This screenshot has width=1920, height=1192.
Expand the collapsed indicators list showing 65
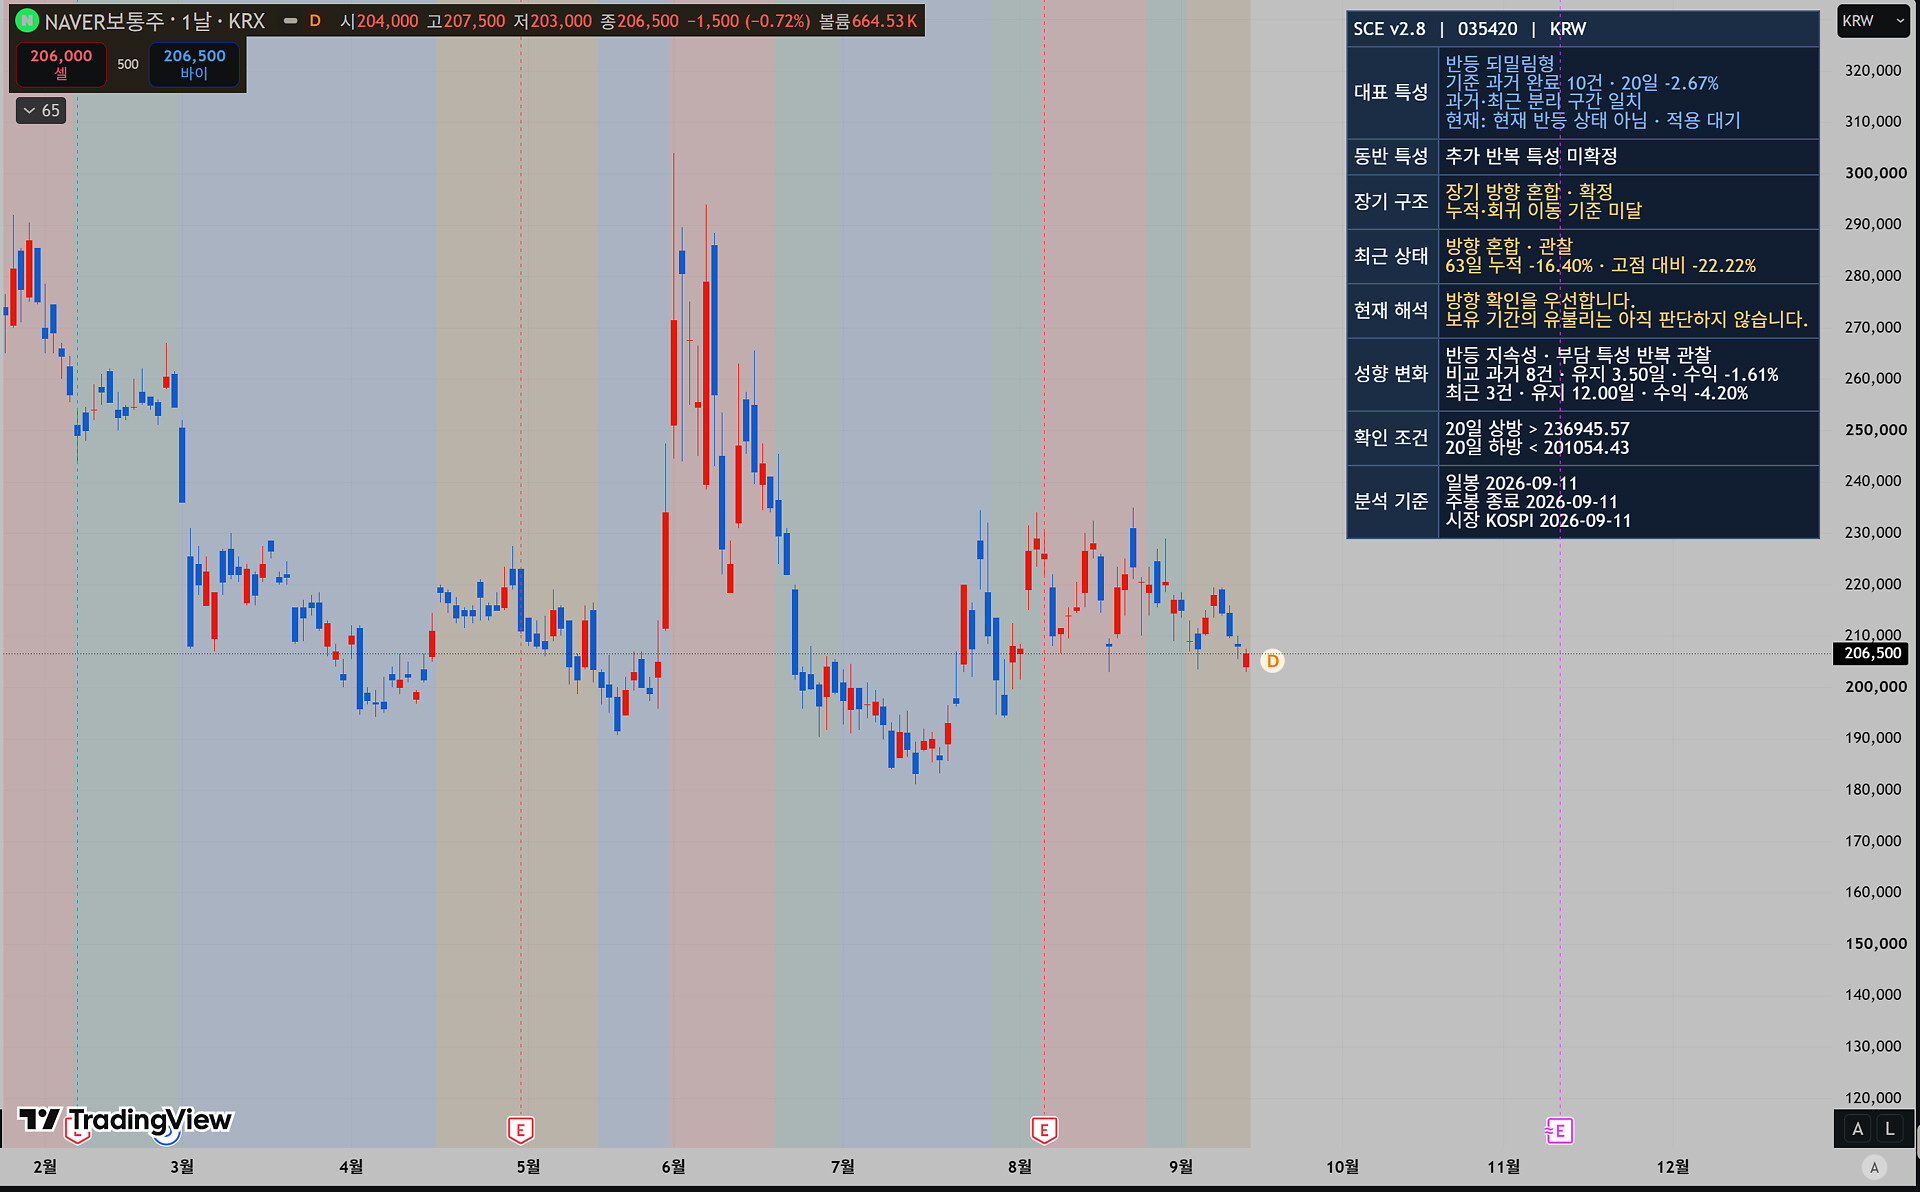(41, 111)
